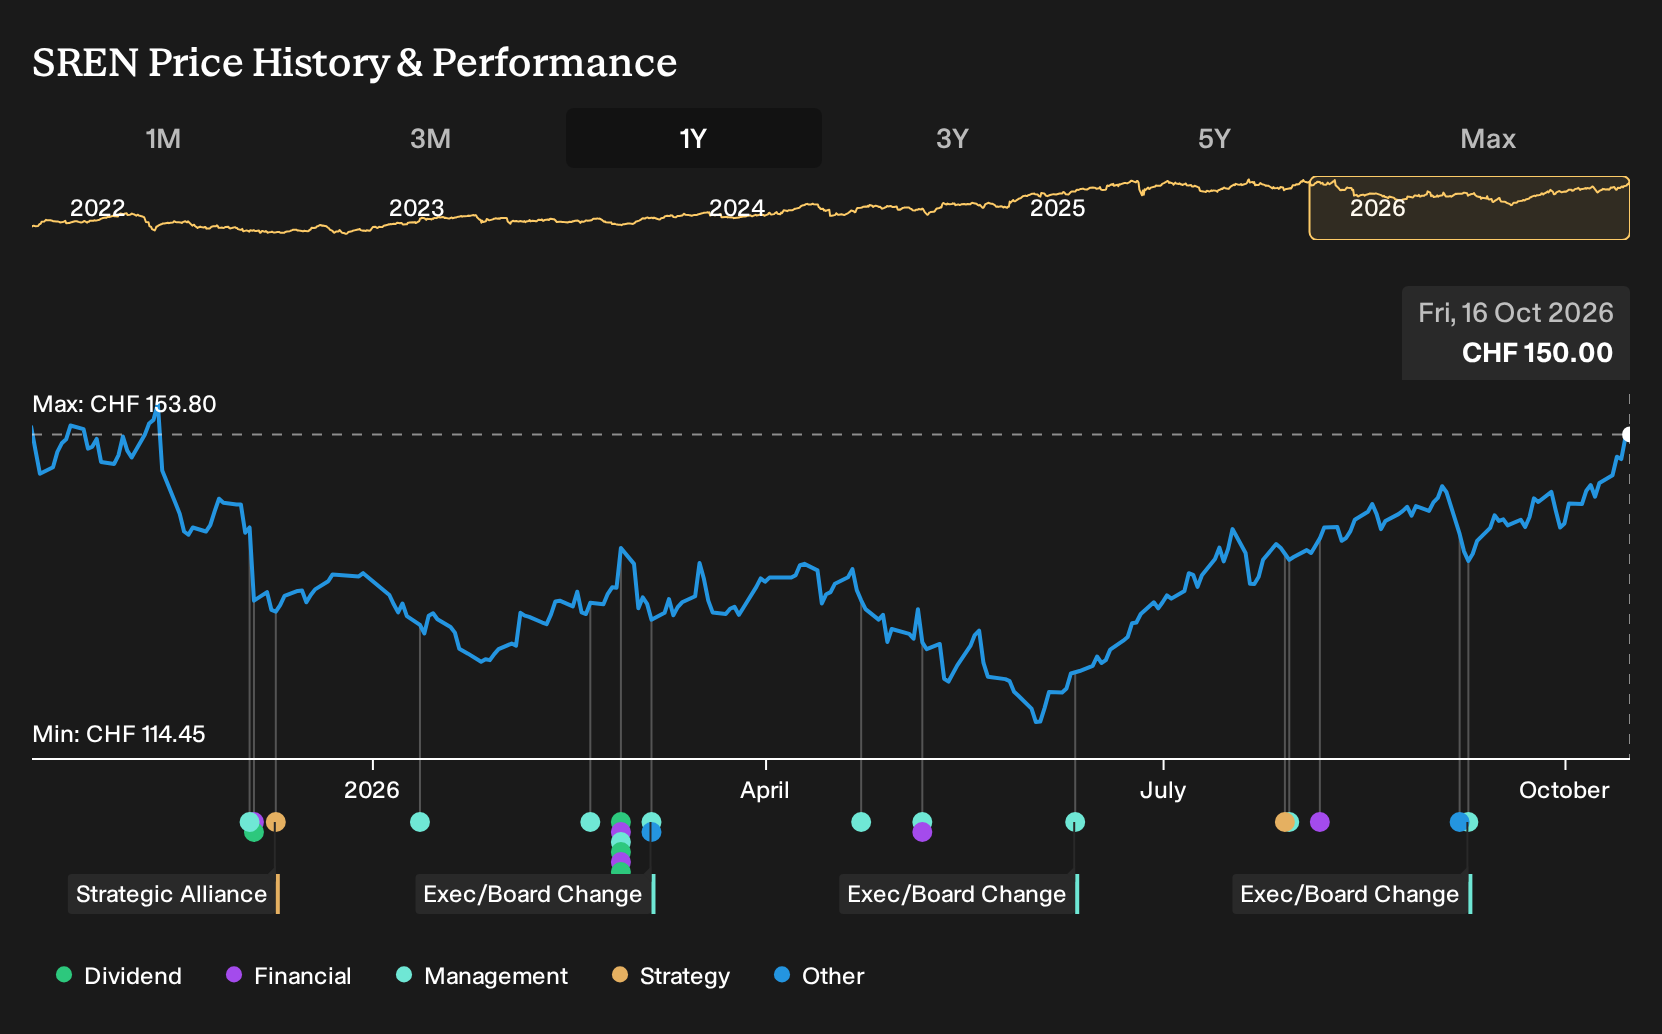Toggle the Management legend filter
This screenshot has height=1034, width=1662.
coord(482,975)
